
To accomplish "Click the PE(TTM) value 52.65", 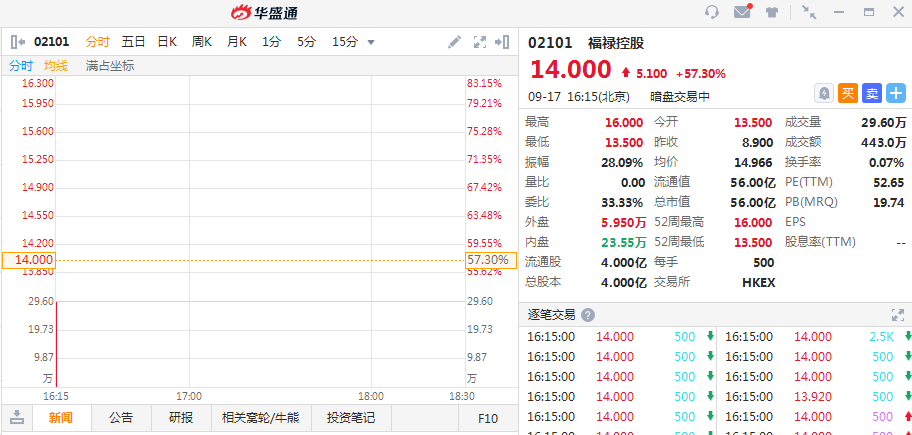I will pyautogui.click(x=889, y=183).
